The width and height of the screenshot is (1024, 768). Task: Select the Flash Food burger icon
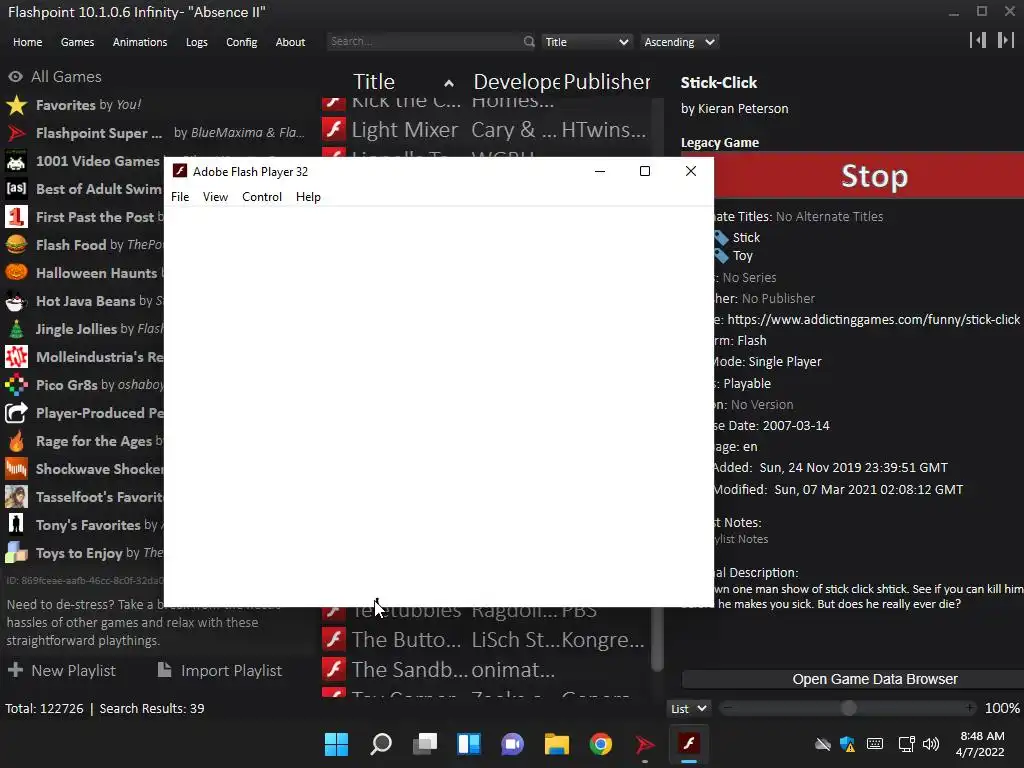pos(16,245)
